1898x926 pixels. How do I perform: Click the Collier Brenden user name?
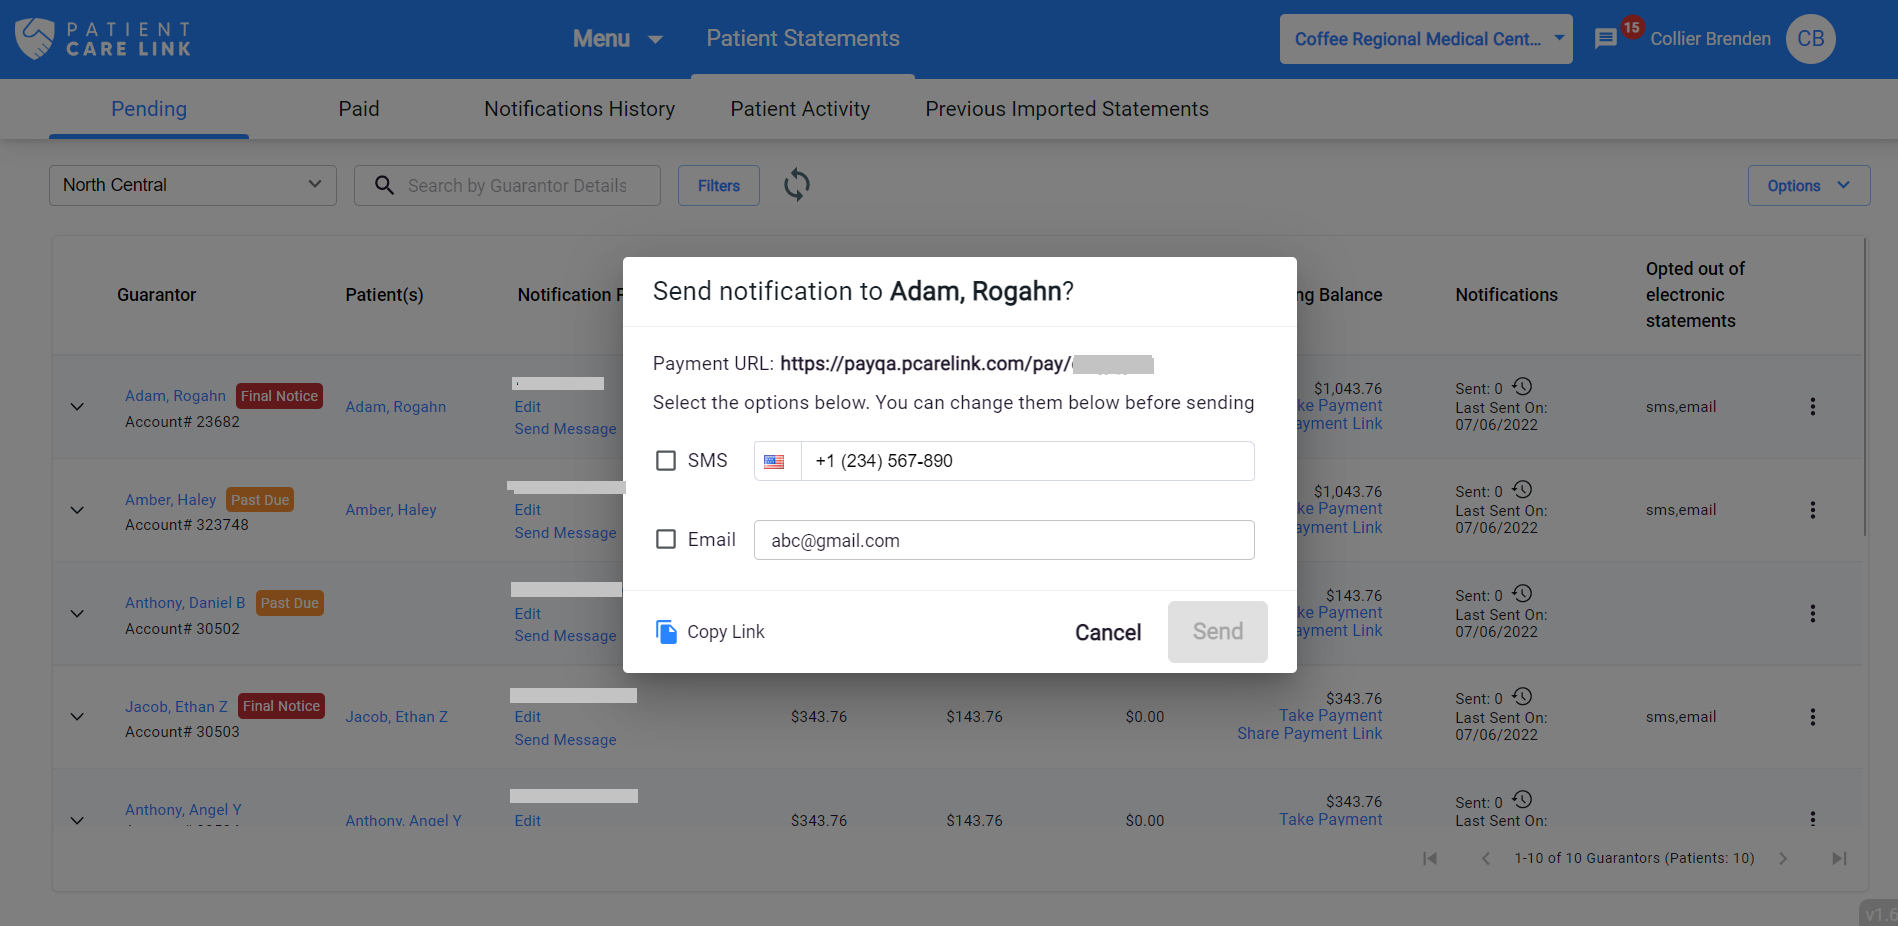[x=1710, y=39]
